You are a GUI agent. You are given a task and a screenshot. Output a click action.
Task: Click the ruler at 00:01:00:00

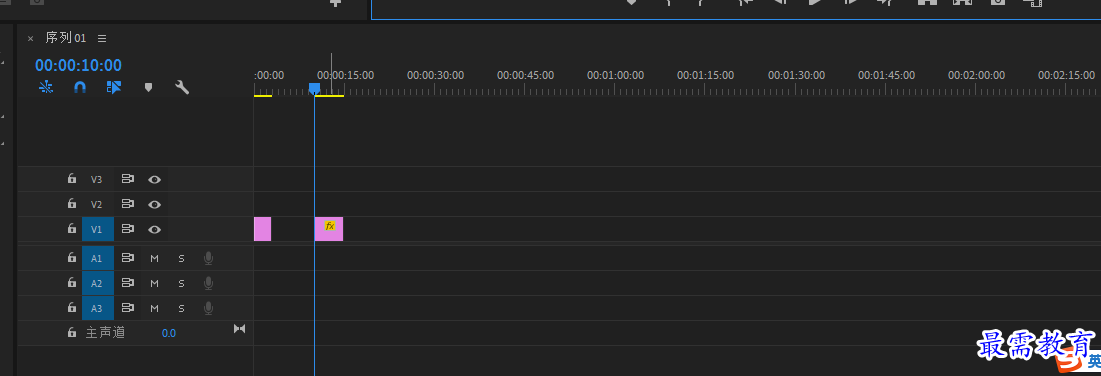tap(615, 75)
